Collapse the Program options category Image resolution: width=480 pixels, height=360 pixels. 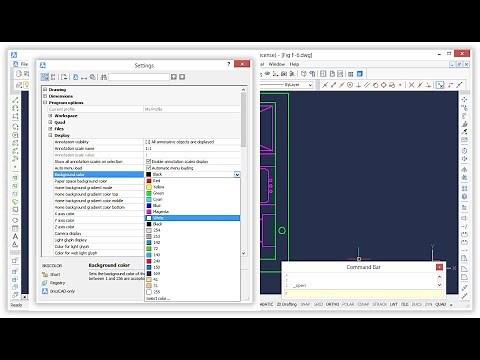point(45,103)
